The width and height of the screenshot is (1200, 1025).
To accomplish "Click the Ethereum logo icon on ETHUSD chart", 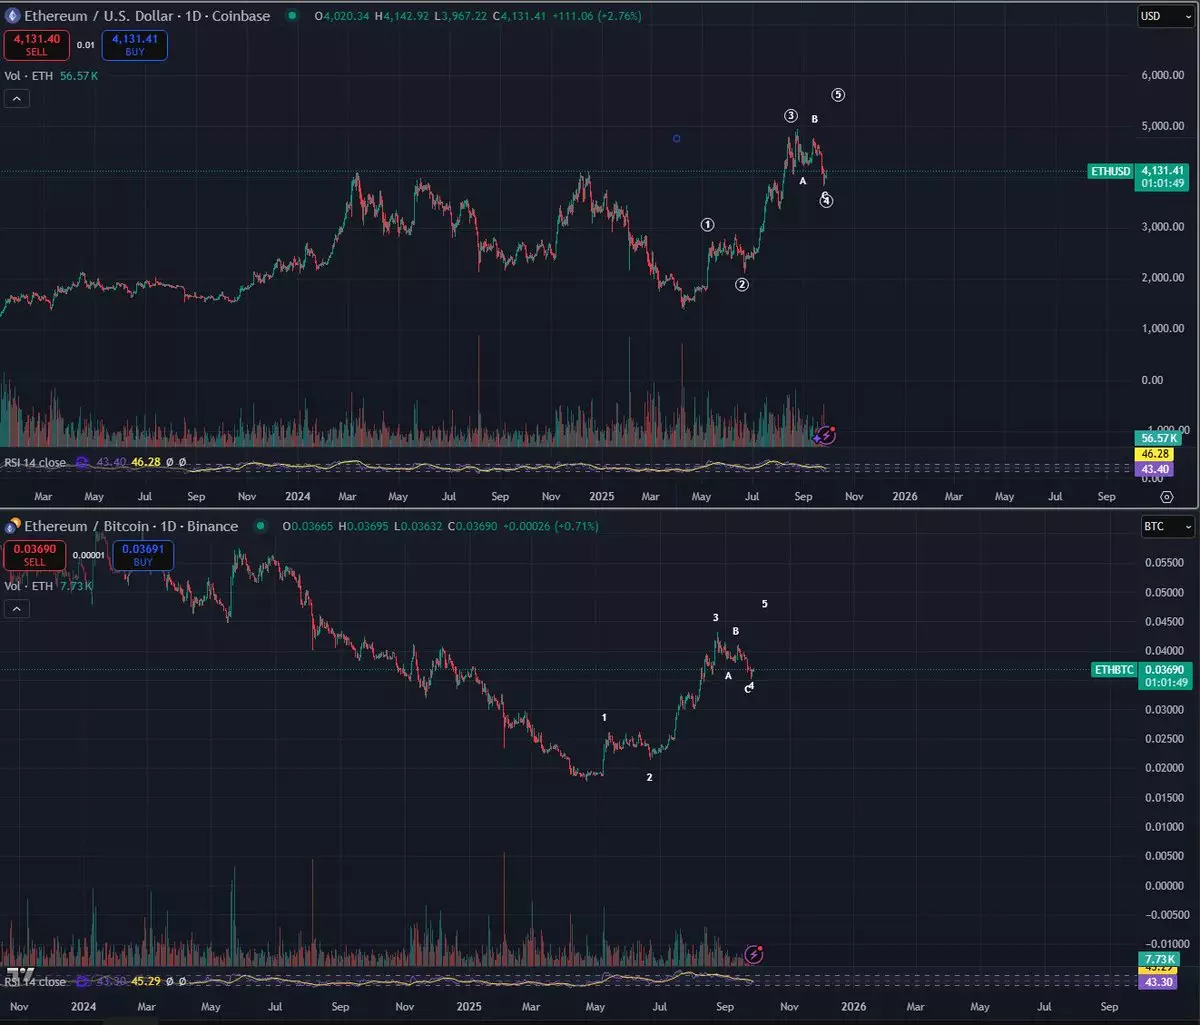I will (x=12, y=16).
